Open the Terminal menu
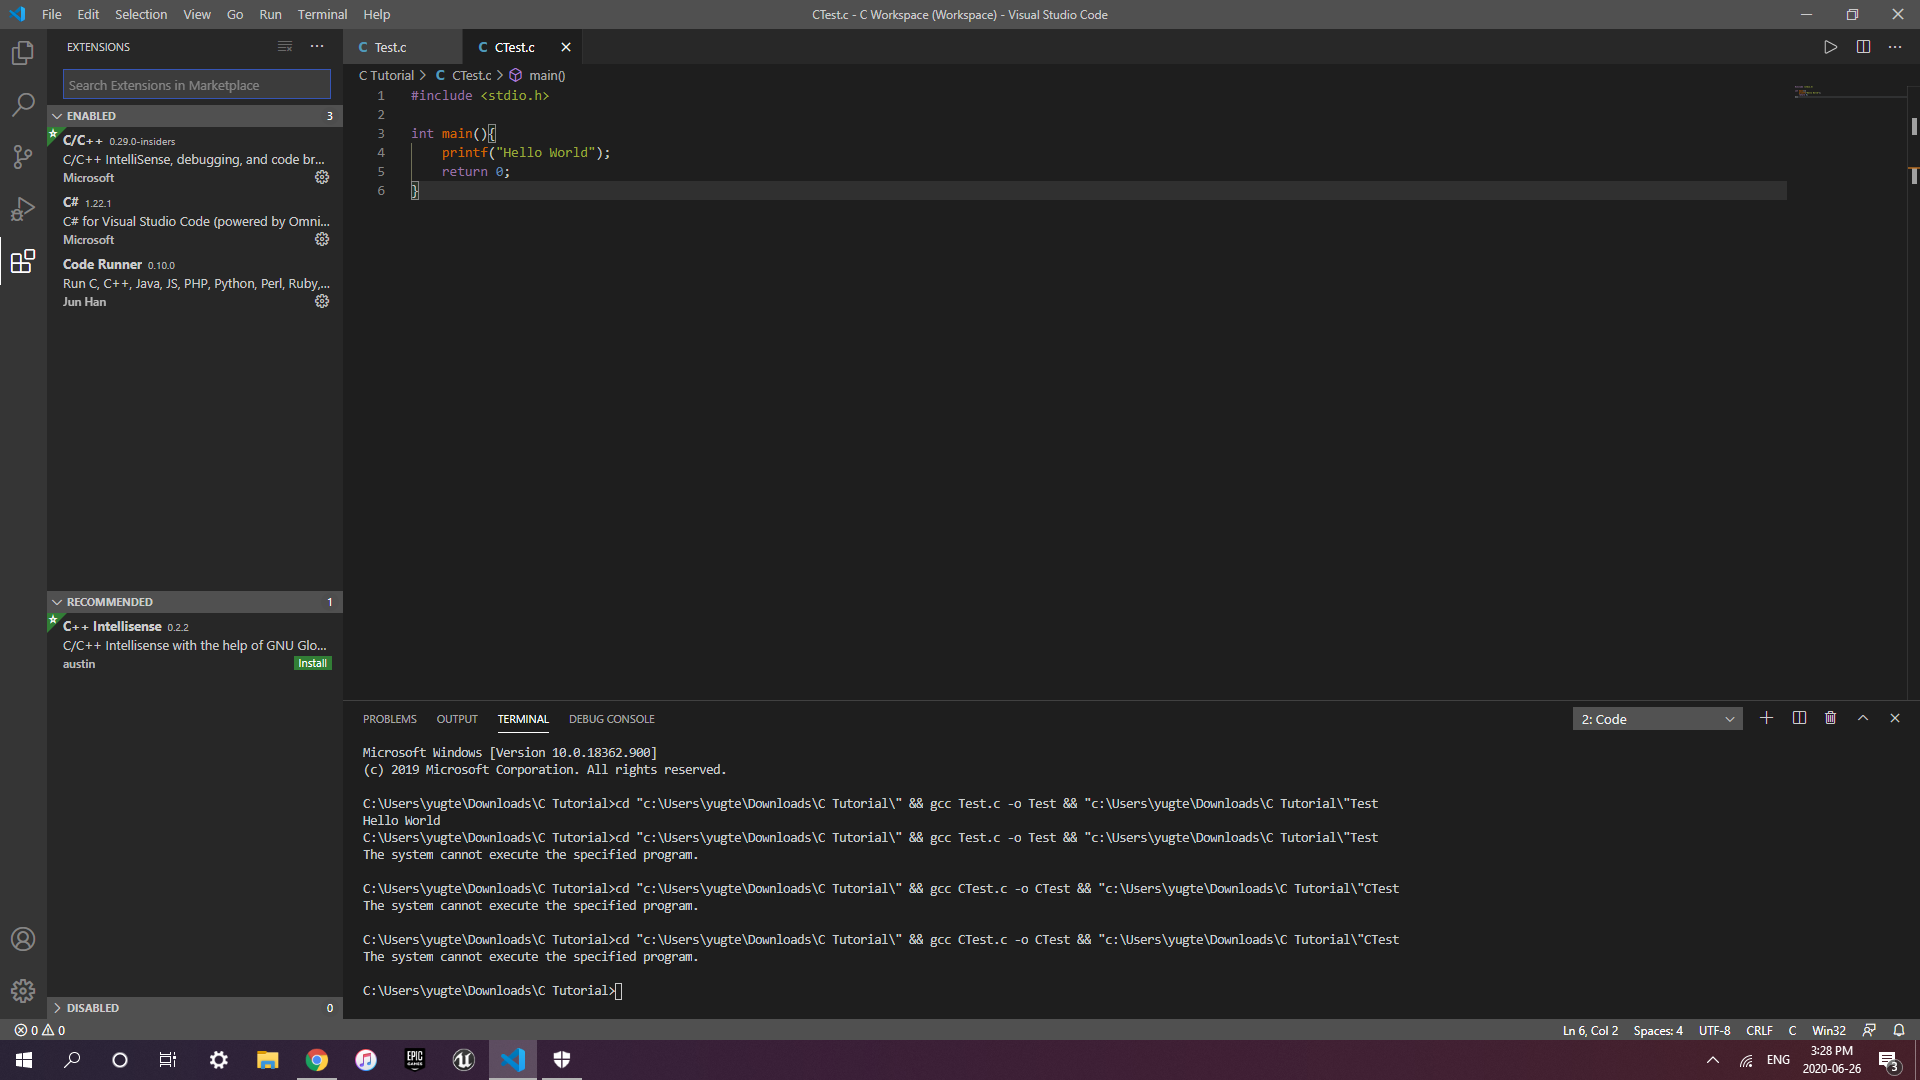Viewport: 1920px width, 1080px height. (x=321, y=14)
